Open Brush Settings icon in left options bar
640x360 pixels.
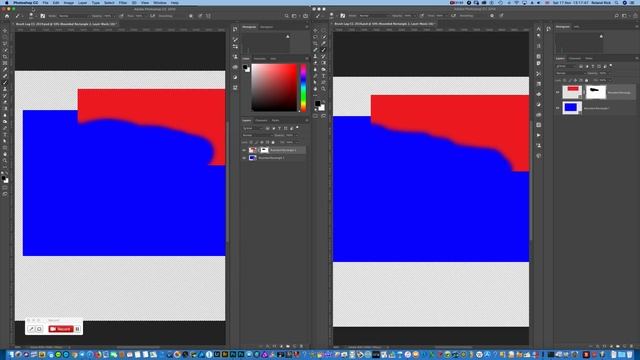click(x=42, y=16)
